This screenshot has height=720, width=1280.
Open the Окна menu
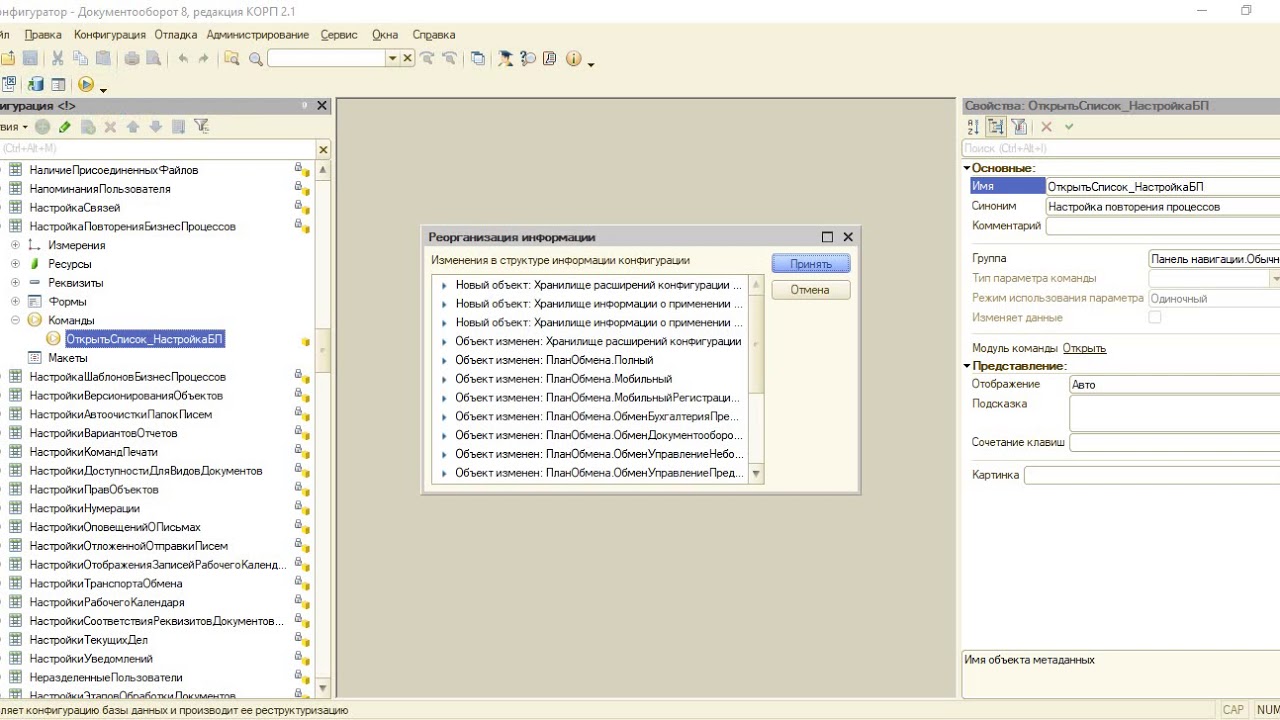(x=385, y=35)
